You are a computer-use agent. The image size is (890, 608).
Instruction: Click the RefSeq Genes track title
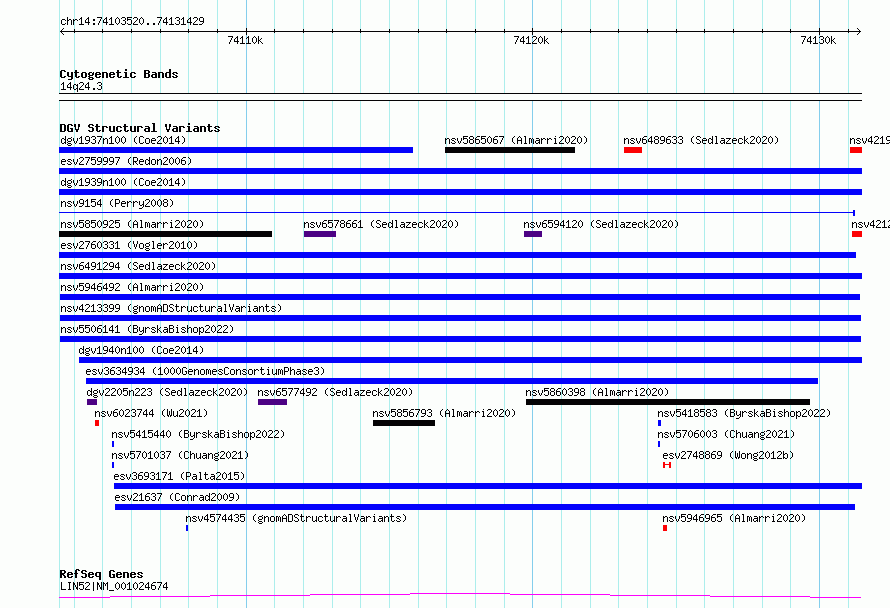click(101, 574)
